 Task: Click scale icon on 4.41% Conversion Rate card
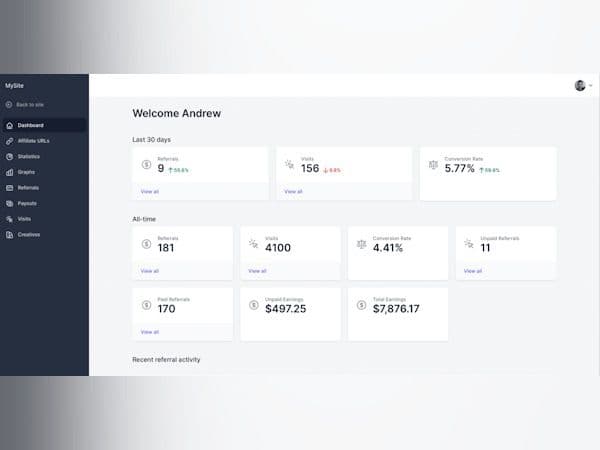[361, 244]
